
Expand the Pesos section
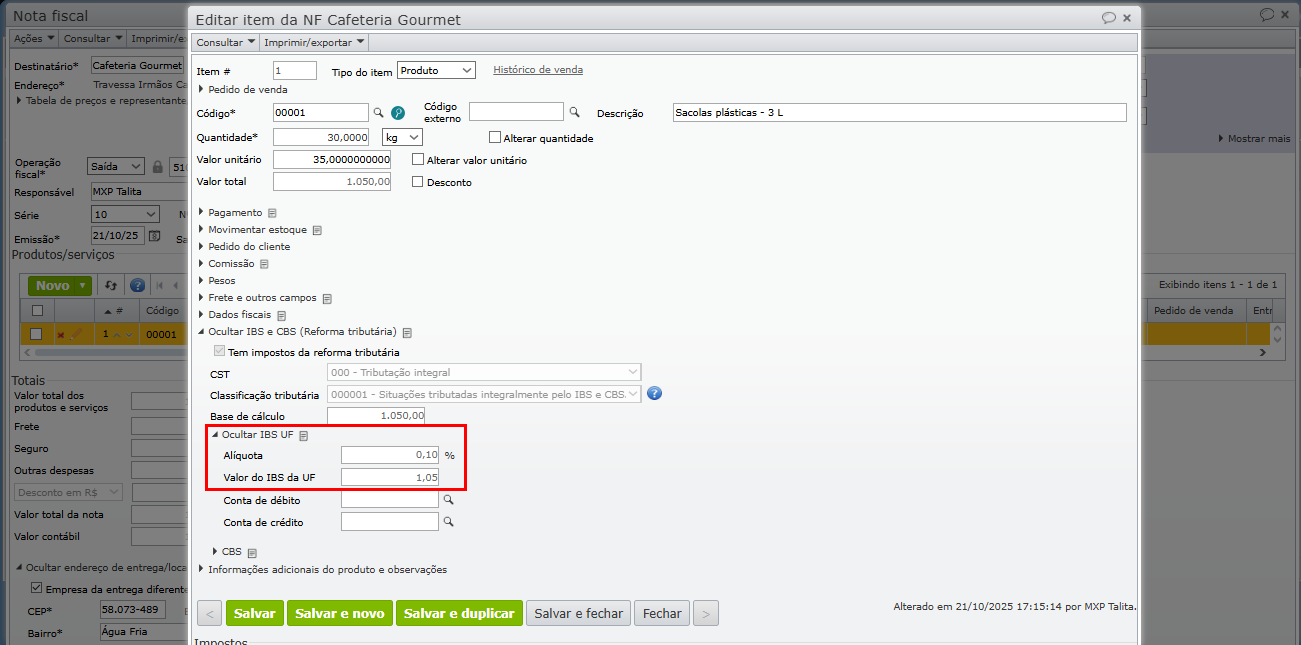pos(217,281)
